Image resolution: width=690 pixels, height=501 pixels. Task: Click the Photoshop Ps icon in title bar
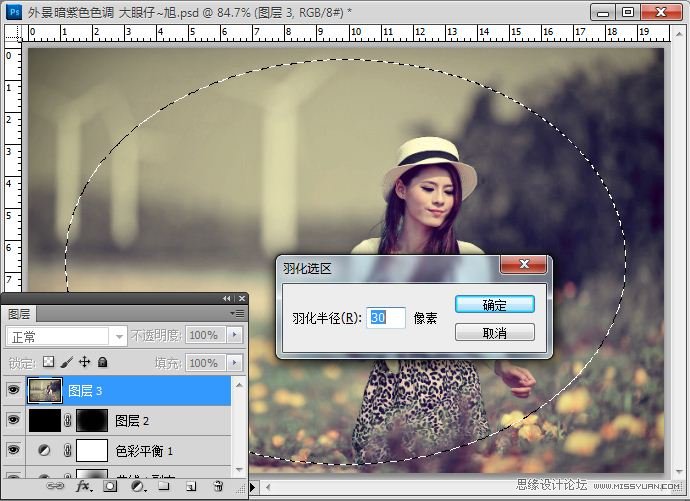tap(14, 12)
